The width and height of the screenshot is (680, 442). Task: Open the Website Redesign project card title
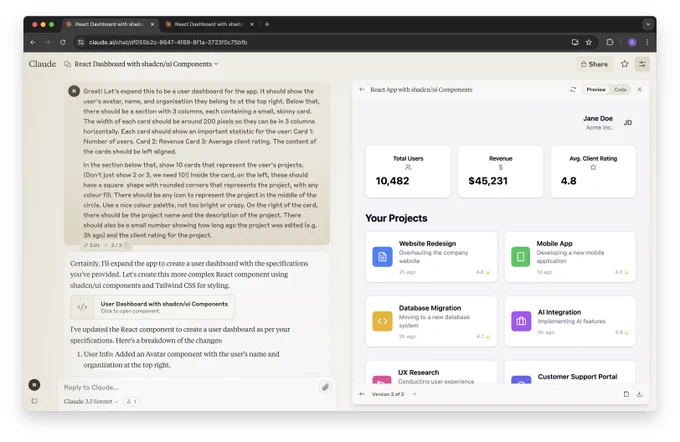(427, 243)
